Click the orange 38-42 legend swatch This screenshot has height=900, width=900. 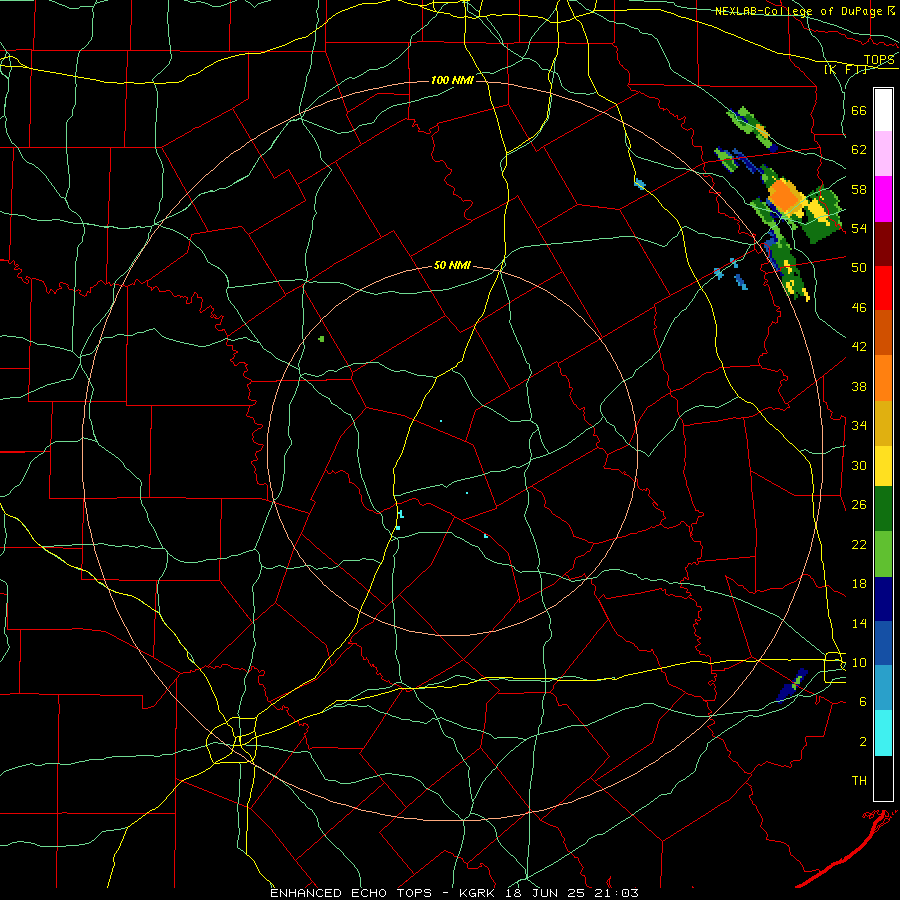(x=883, y=378)
